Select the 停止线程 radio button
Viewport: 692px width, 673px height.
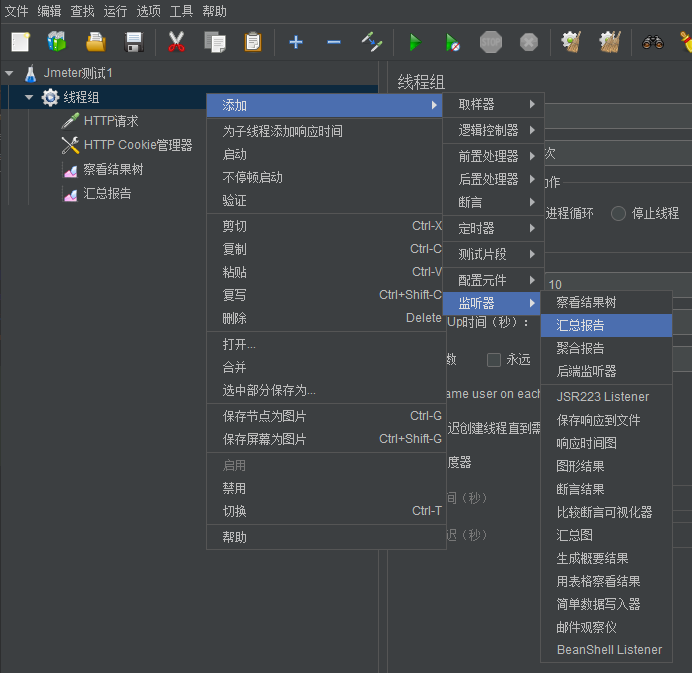point(619,213)
